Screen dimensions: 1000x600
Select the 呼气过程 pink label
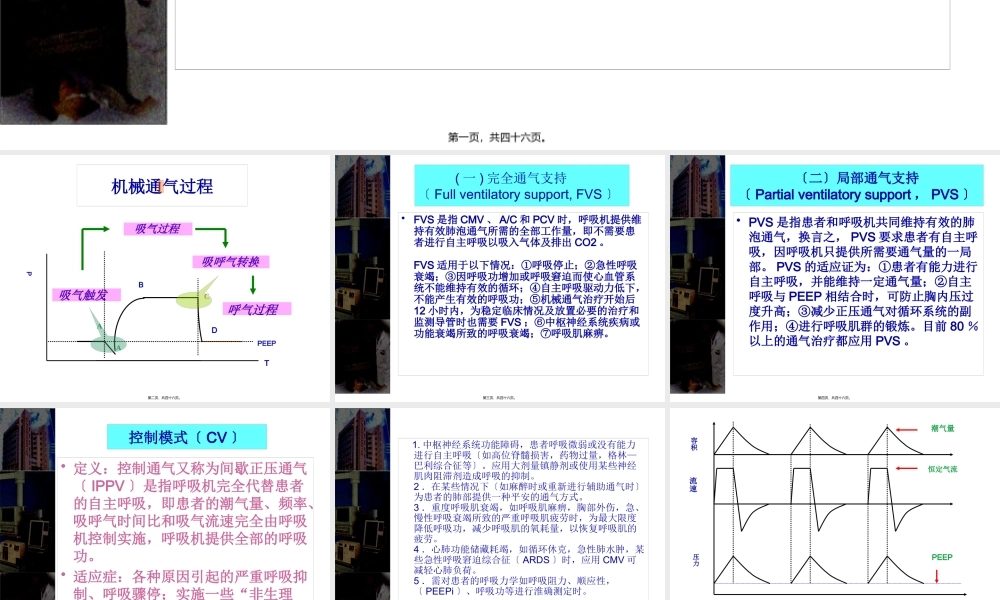258,309
